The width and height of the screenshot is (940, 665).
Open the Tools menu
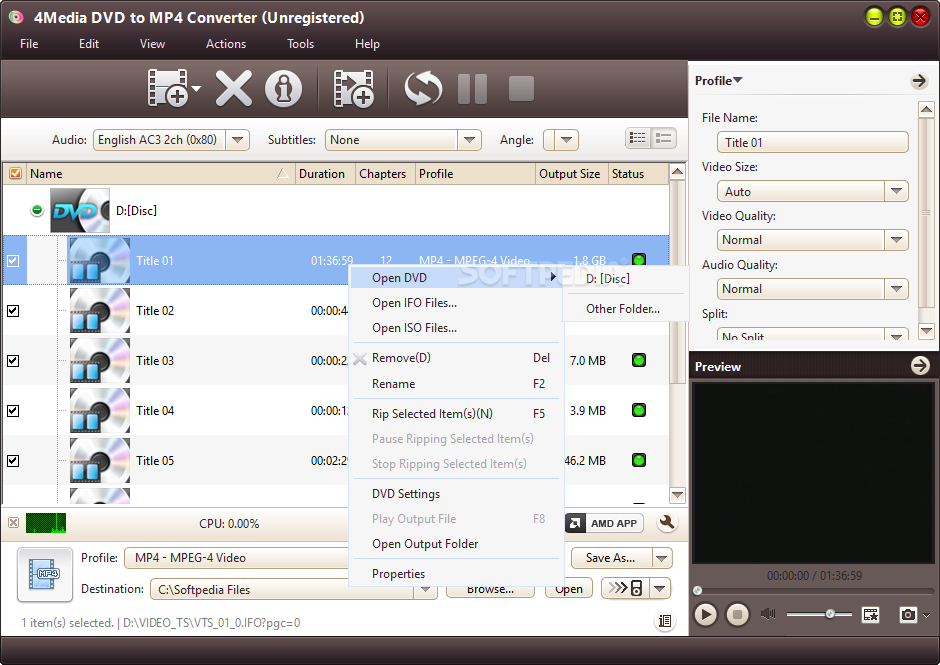300,44
